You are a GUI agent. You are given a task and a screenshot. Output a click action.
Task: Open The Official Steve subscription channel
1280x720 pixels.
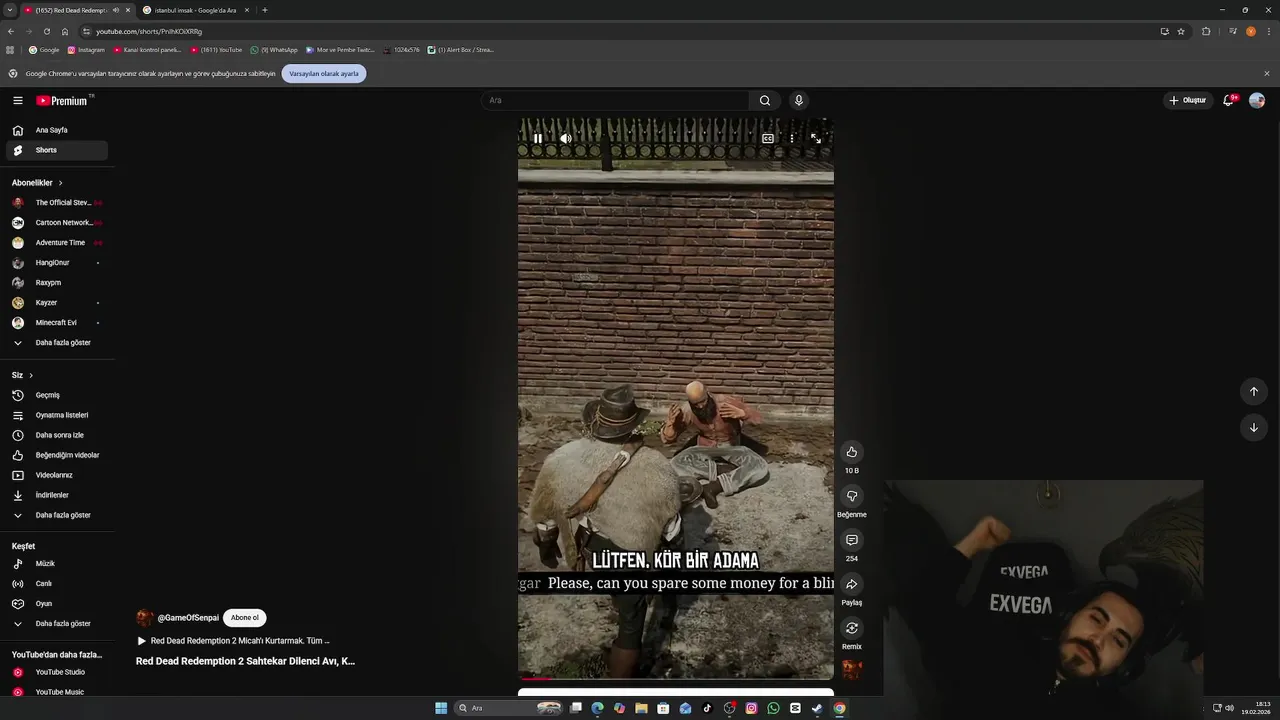pos(57,203)
